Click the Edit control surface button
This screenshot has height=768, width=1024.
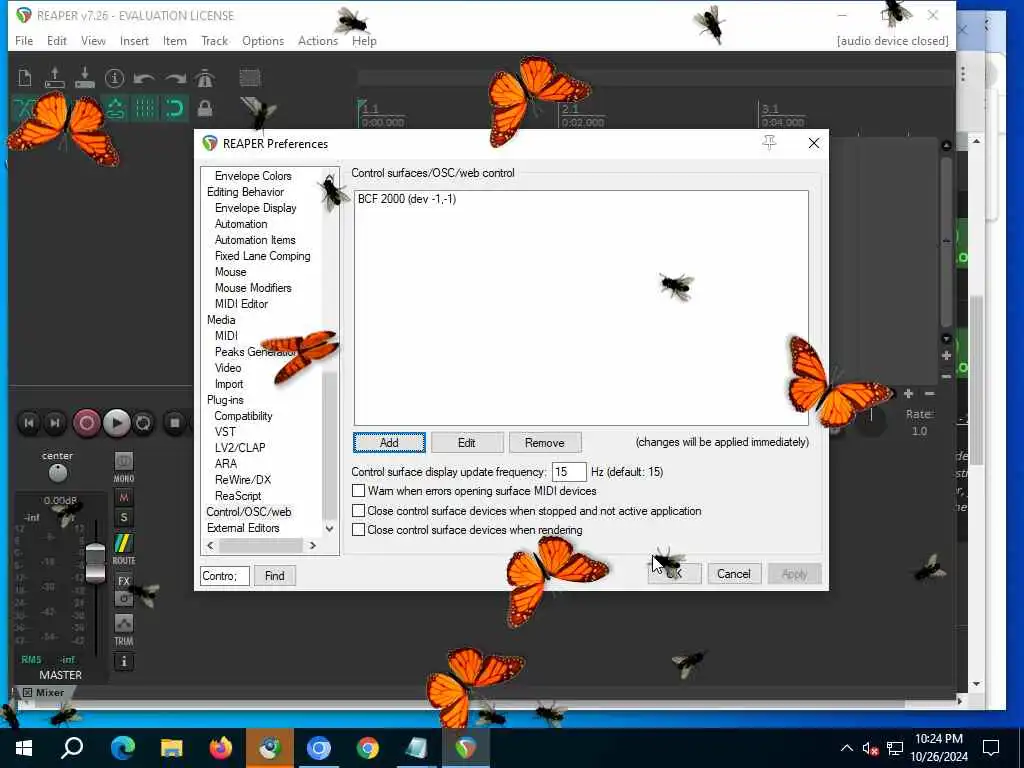pyautogui.click(x=467, y=443)
